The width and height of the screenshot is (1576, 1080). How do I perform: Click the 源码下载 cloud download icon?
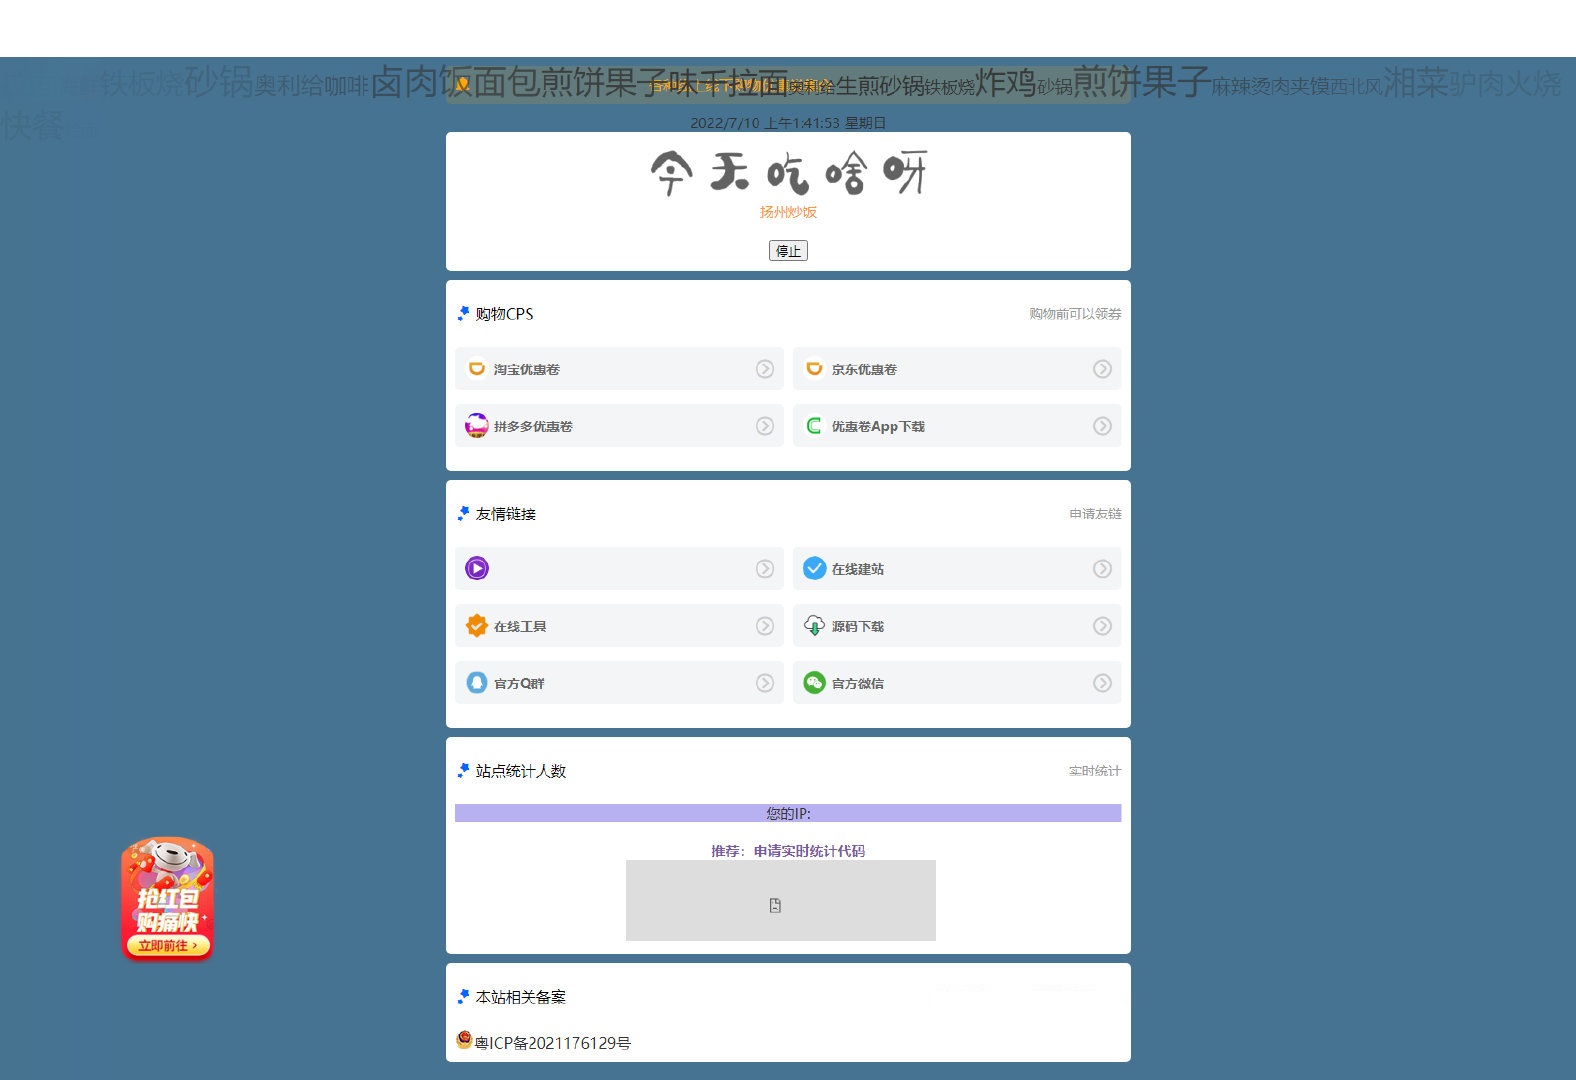[x=814, y=626]
